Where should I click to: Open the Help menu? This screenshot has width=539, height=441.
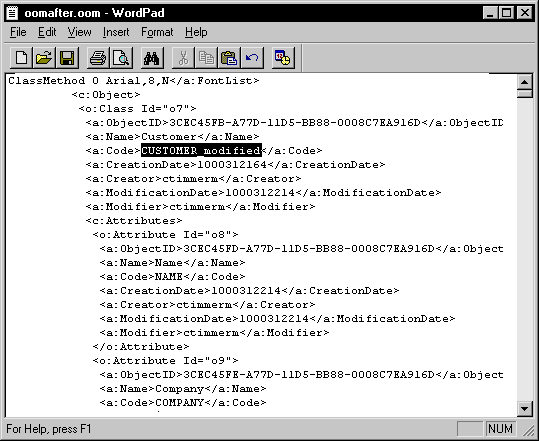coord(196,32)
